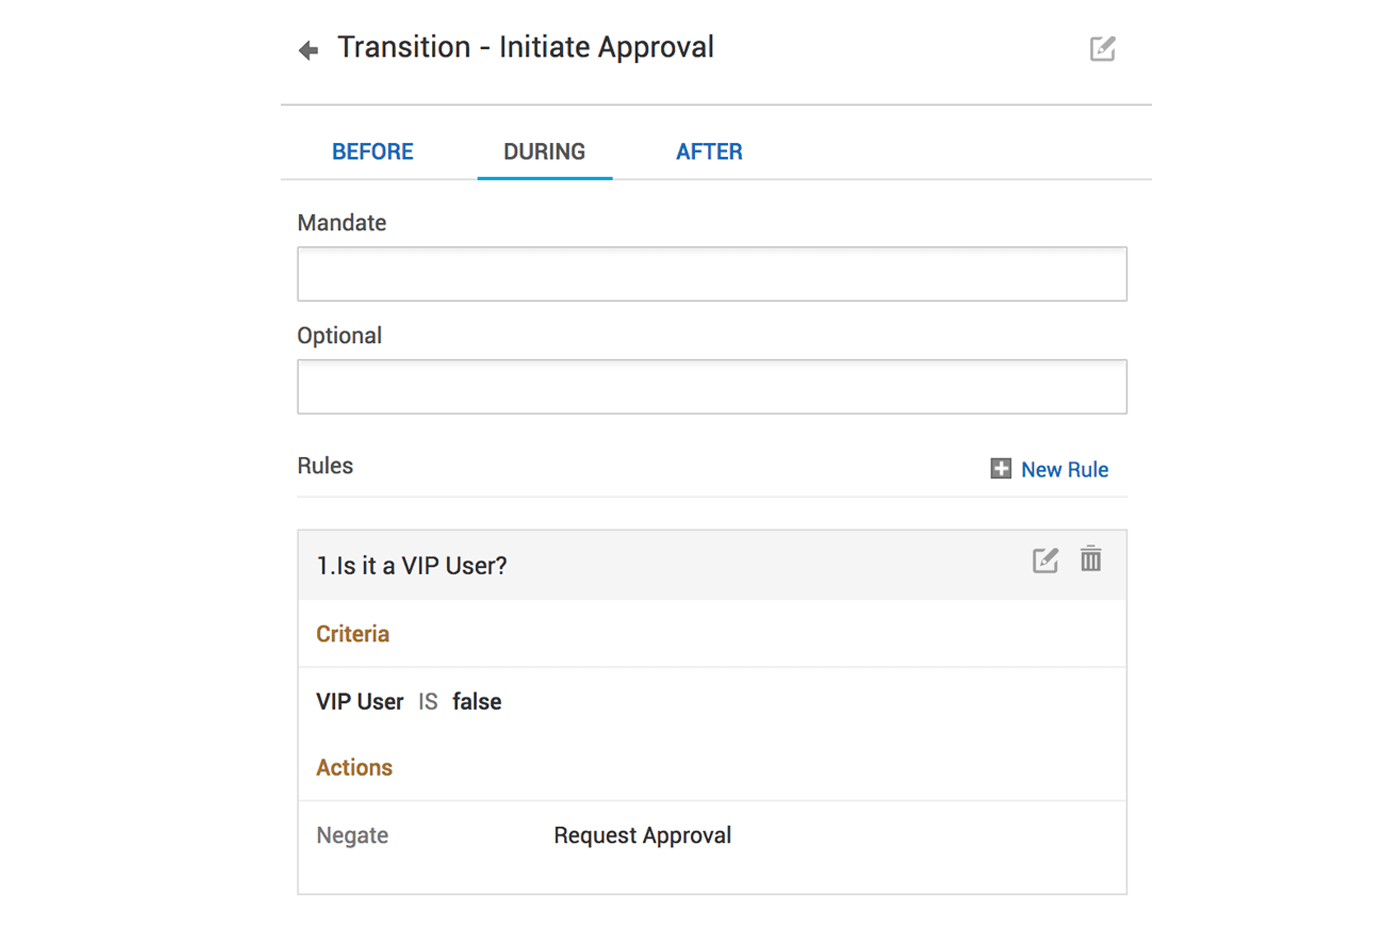Open the AFTER tab

[x=709, y=152]
